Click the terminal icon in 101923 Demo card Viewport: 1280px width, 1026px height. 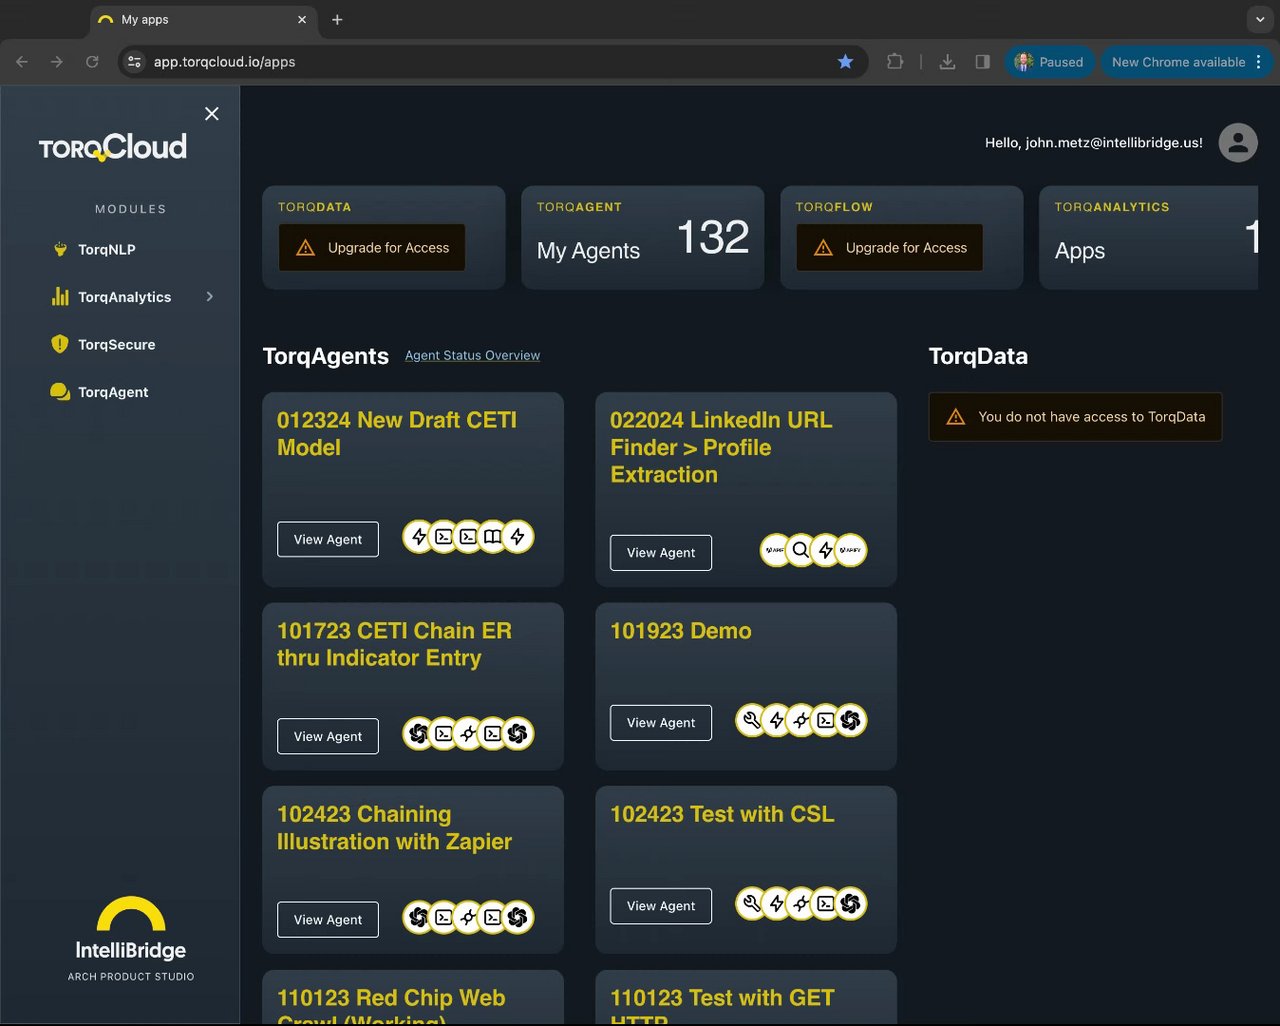[826, 720]
